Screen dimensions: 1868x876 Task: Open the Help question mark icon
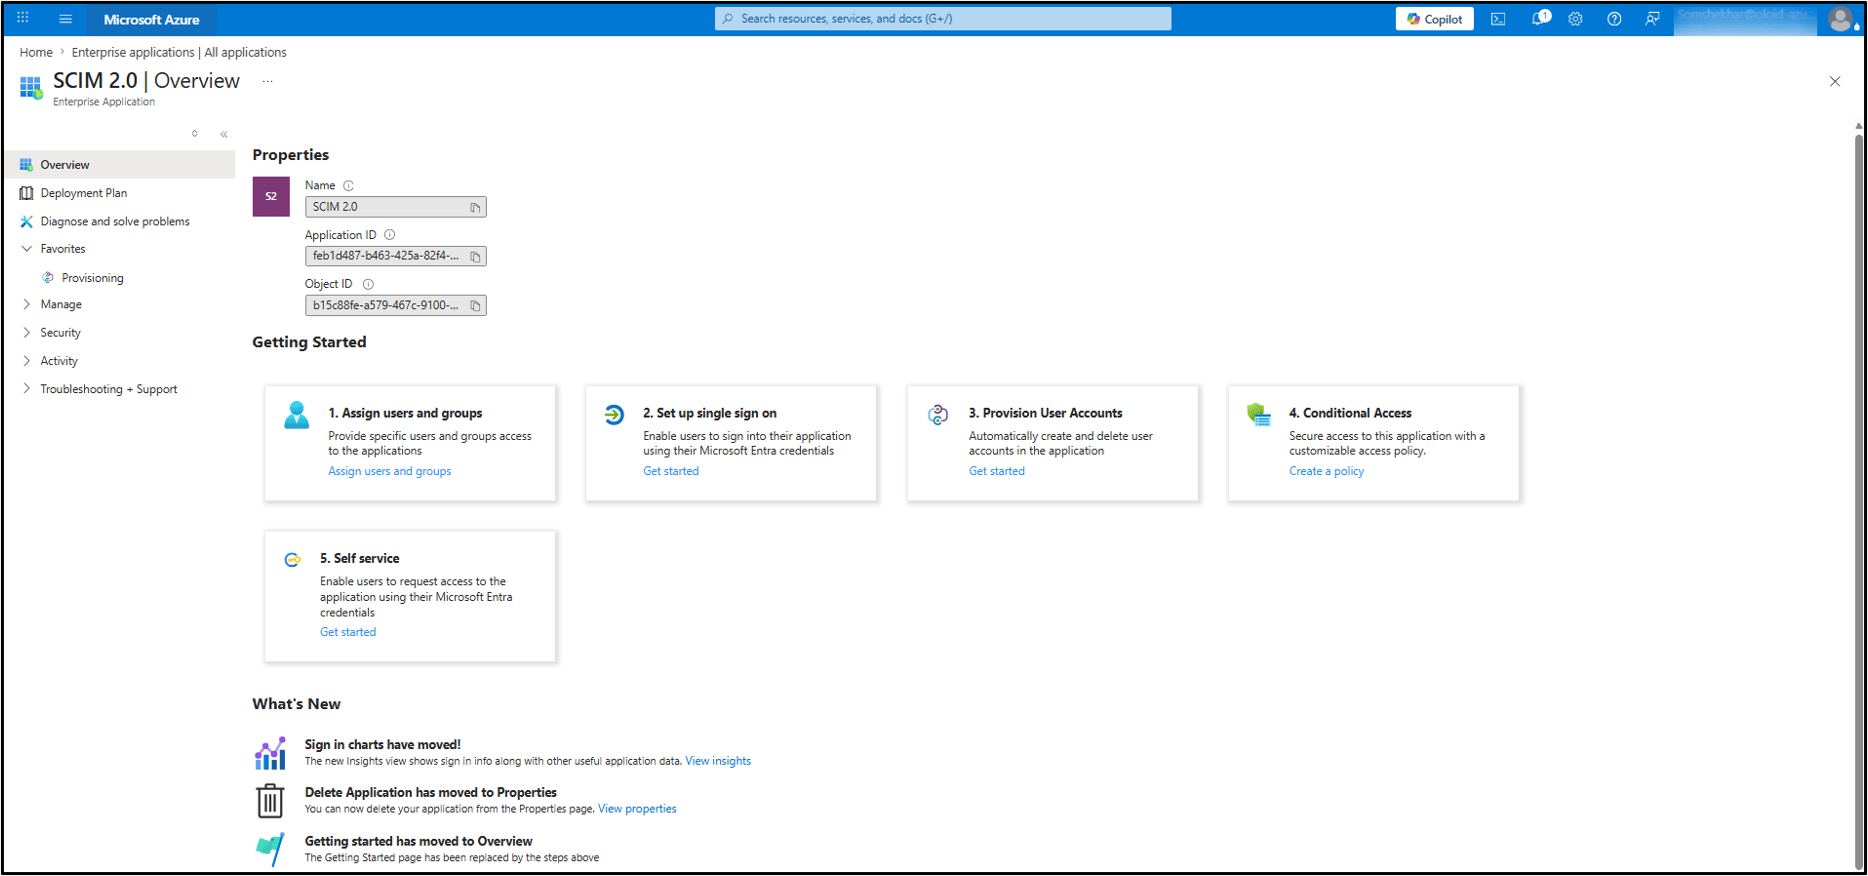(1614, 19)
